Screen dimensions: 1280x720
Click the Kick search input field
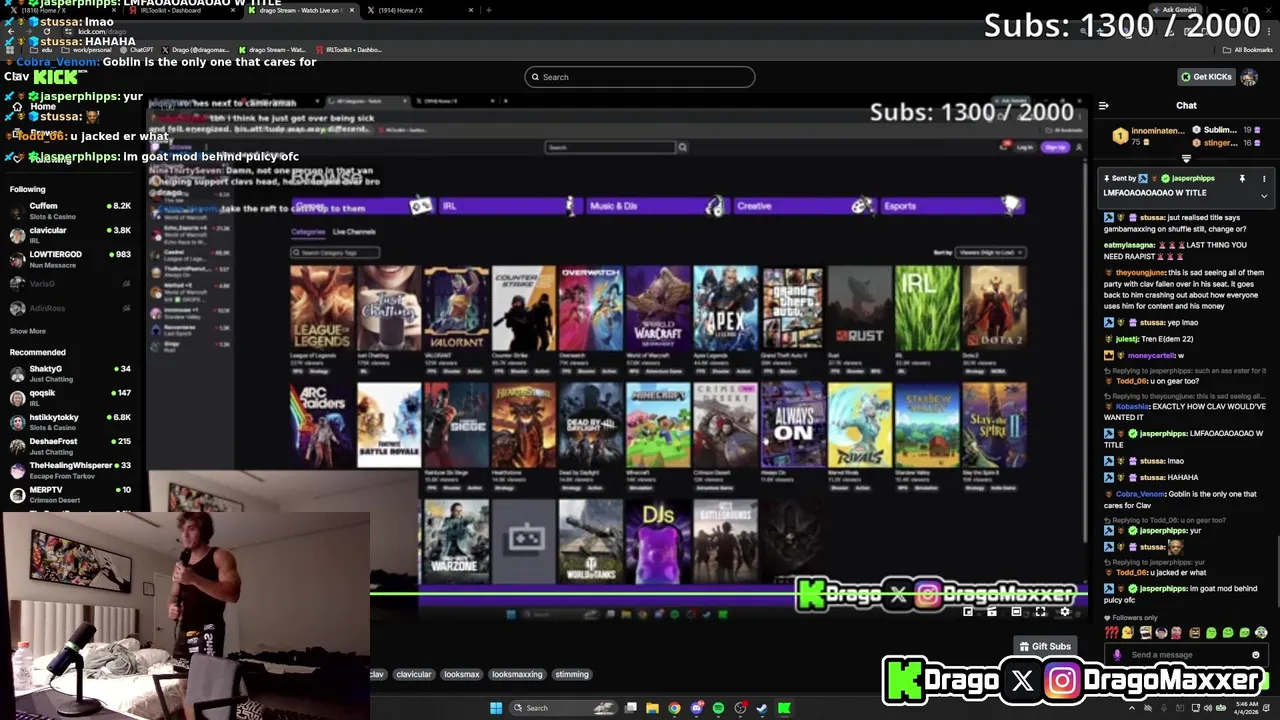tap(640, 77)
